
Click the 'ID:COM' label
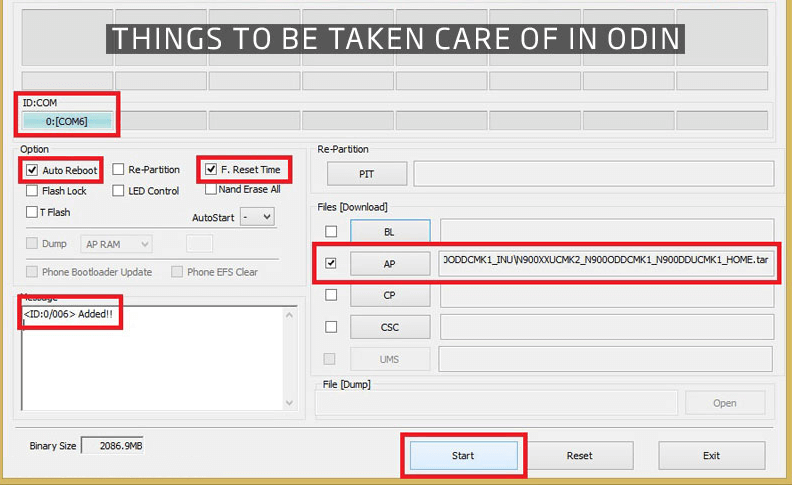[x=39, y=103]
